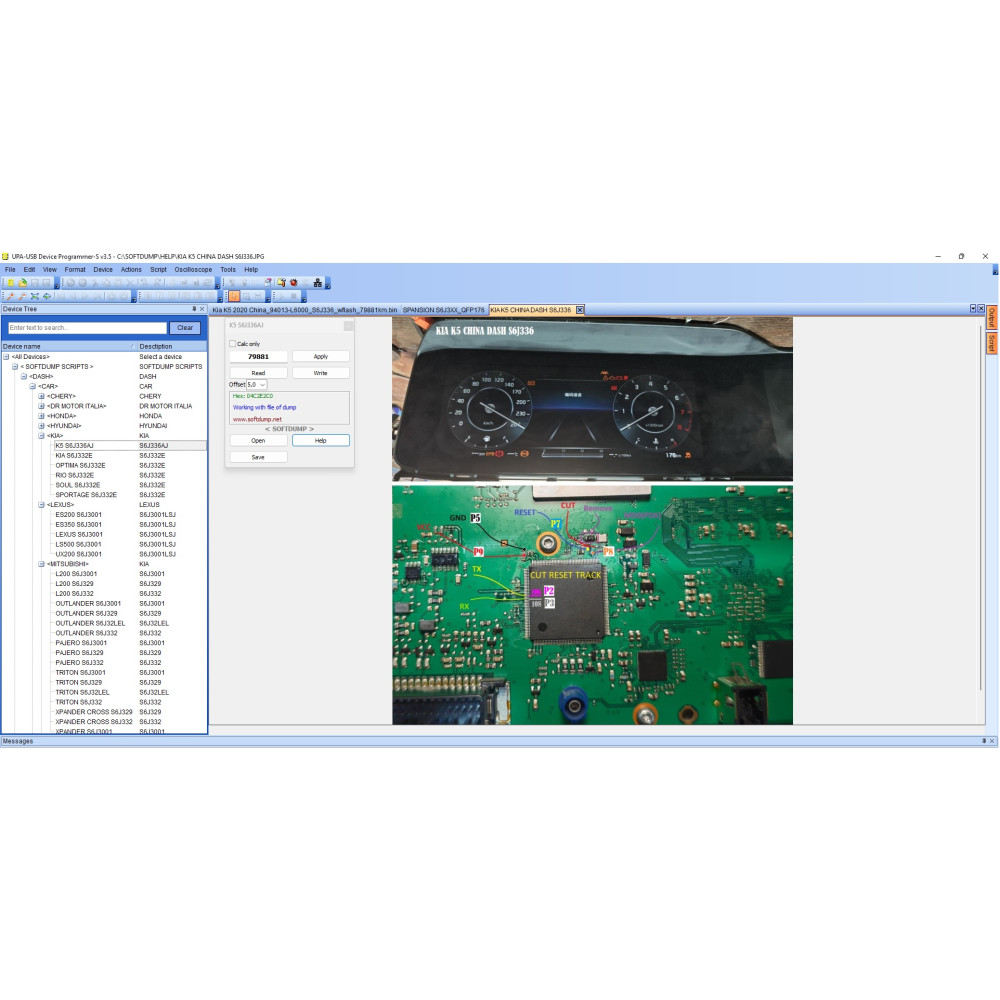The image size is (1000, 1000).
Task: Open the Device menu
Action: 103,270
